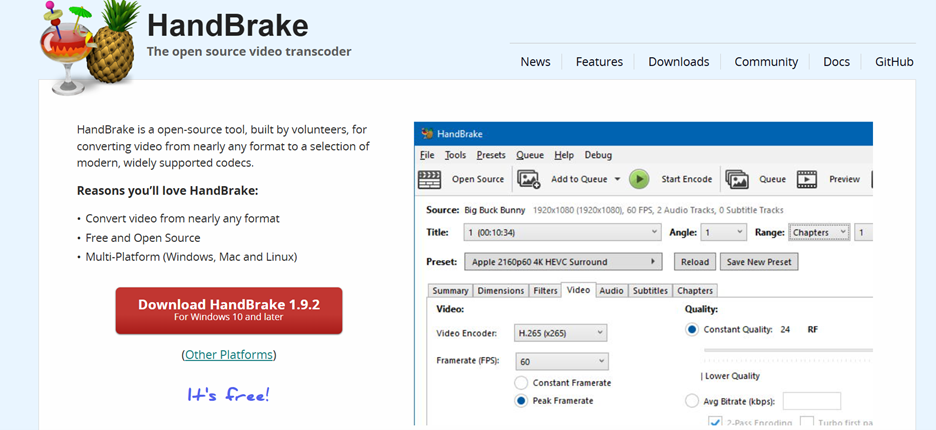Switch to the Chapters tab
The image size is (936, 430).
coord(695,291)
